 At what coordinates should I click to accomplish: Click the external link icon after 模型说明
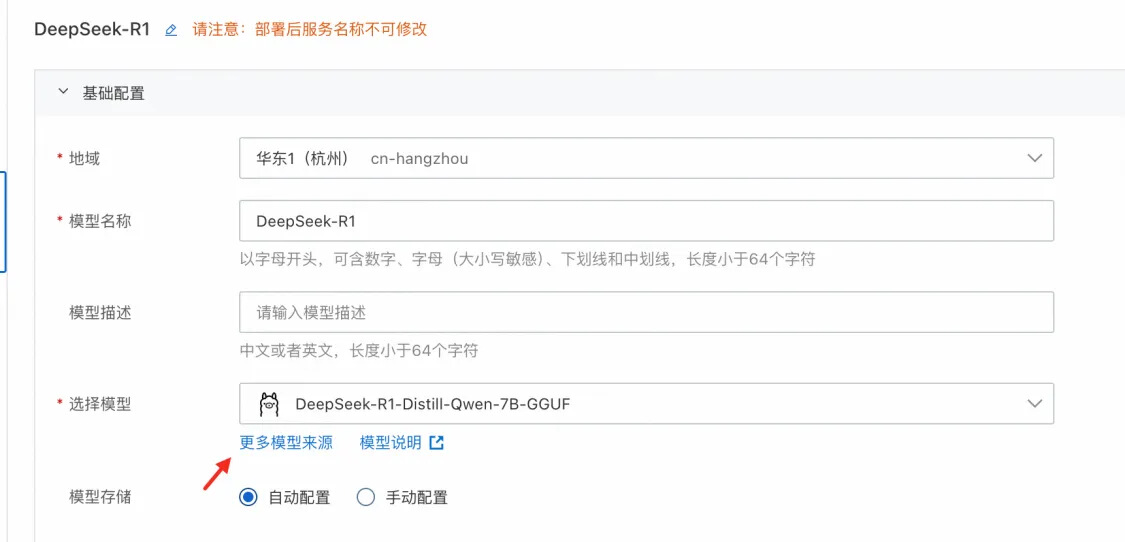pyautogui.click(x=436, y=442)
